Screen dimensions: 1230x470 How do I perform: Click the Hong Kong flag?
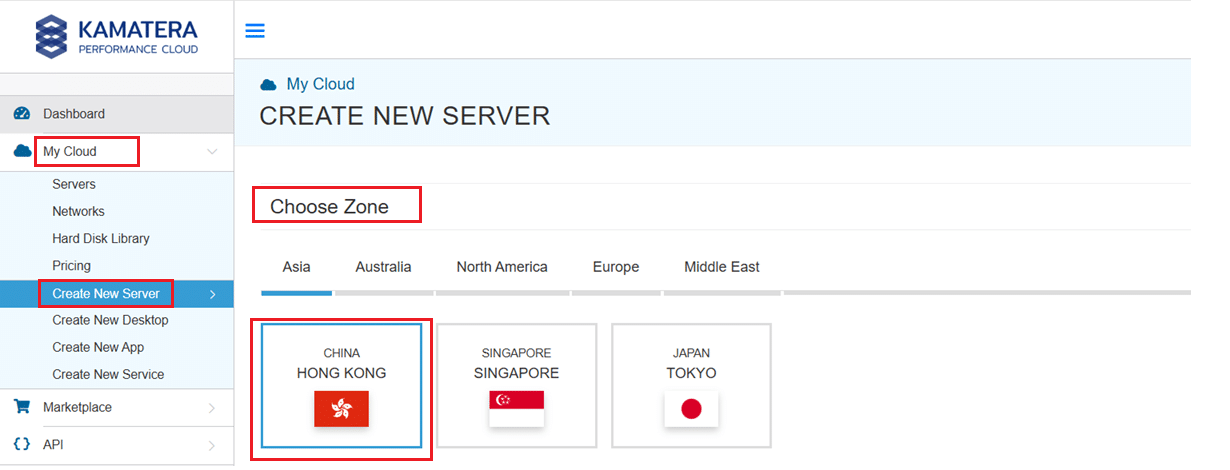(341, 409)
